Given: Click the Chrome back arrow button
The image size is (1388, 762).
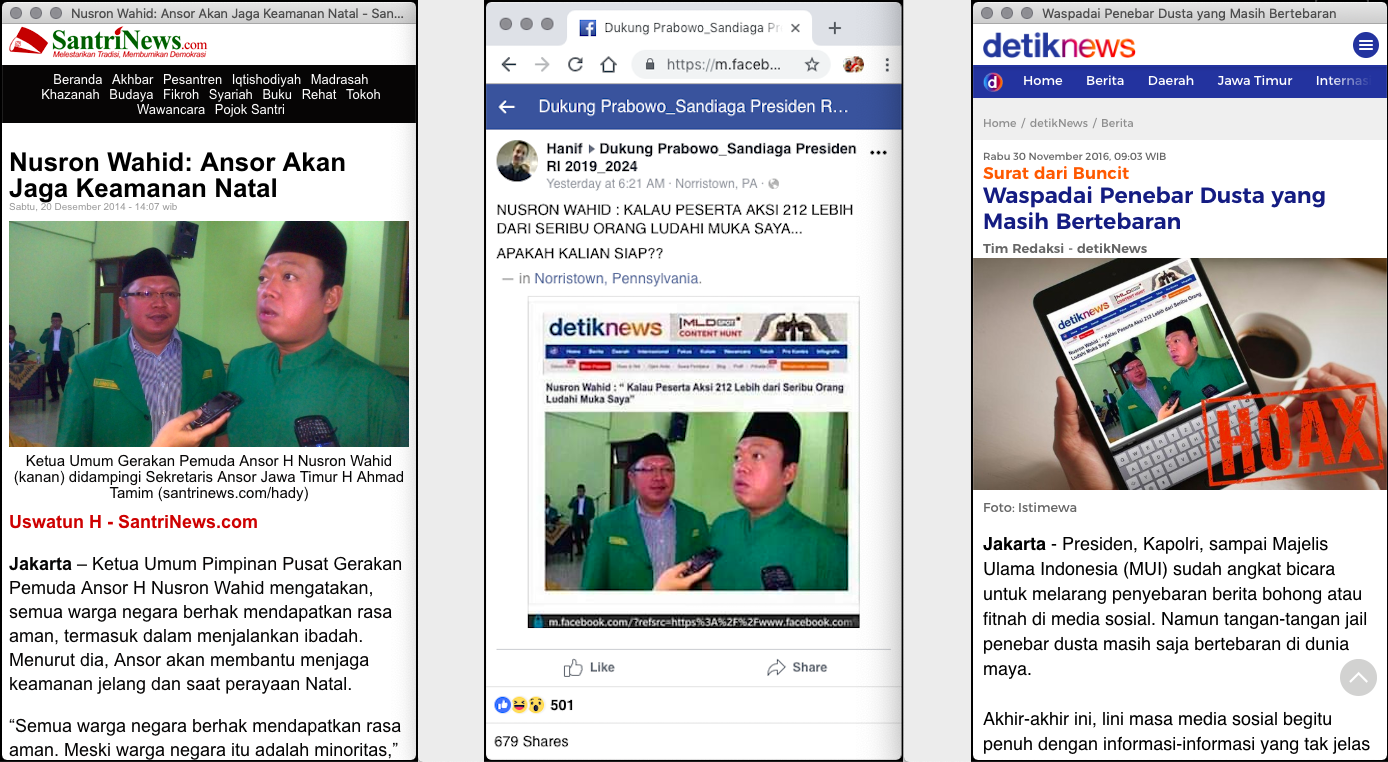Looking at the screenshot, I should pos(509,65).
